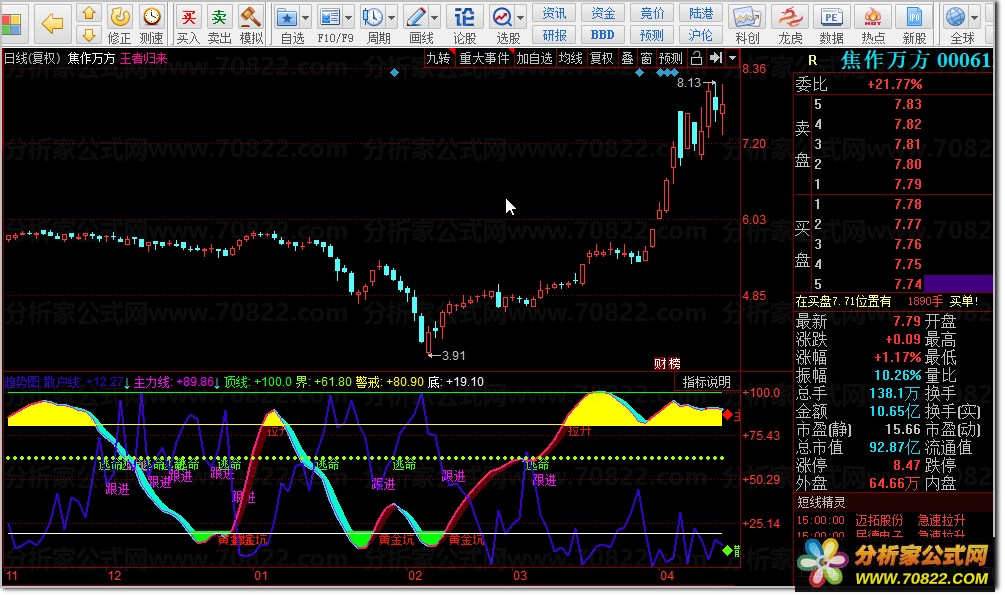The image size is (1005, 595).
Task: Open the 选股 stock screener
Action: [x=502, y=17]
